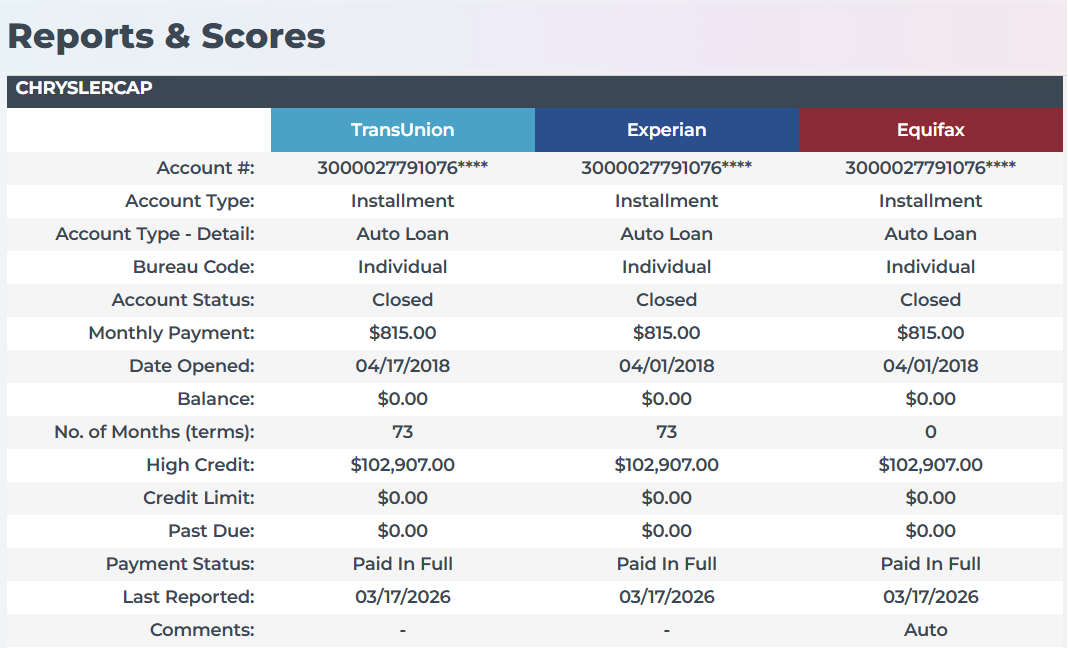This screenshot has width=1068, height=648.
Task: Select the Credit Limit label
Action: pos(199,498)
